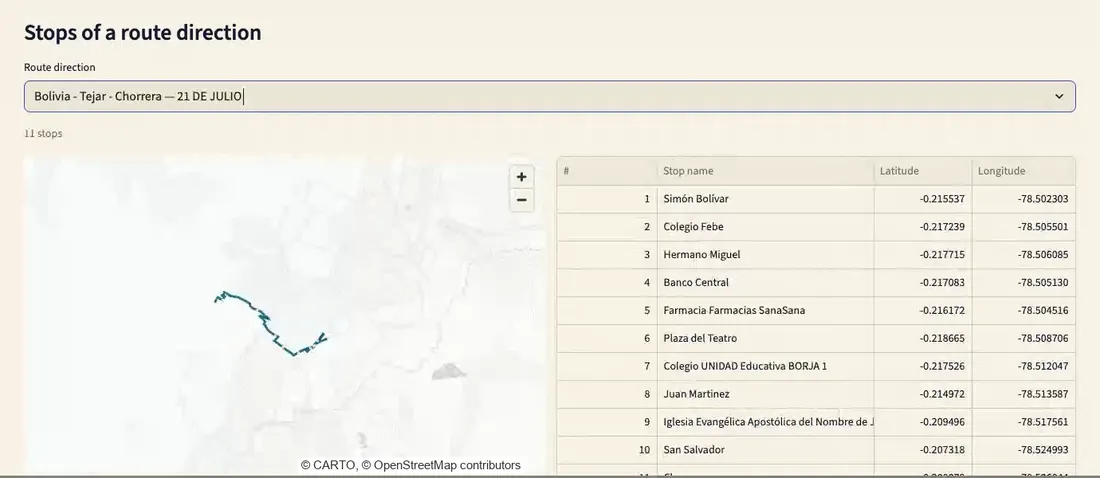1100x478 pixels.
Task: Click the San Salvador stop cell
Action: (x=765, y=450)
